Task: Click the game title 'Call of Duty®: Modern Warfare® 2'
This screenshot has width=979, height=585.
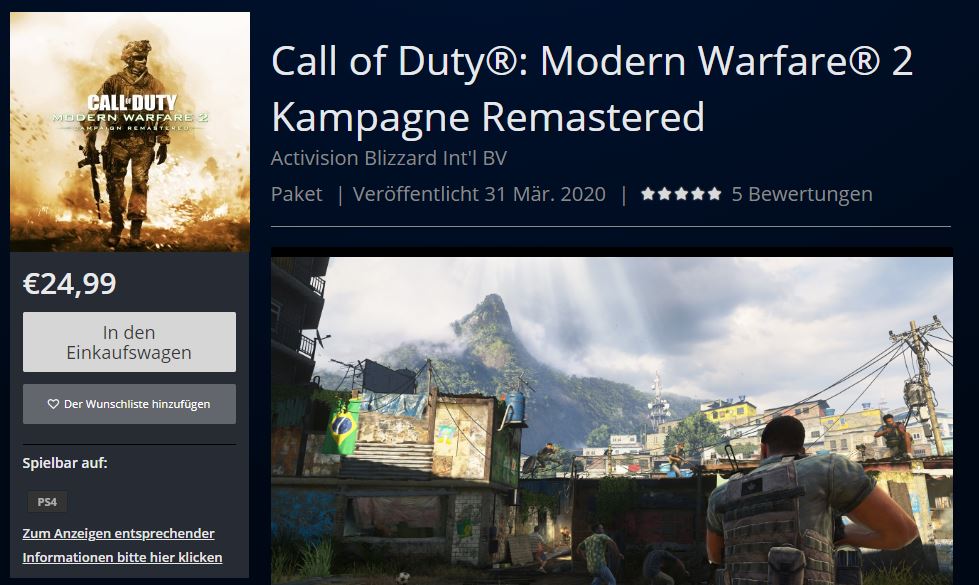Action: coord(592,61)
